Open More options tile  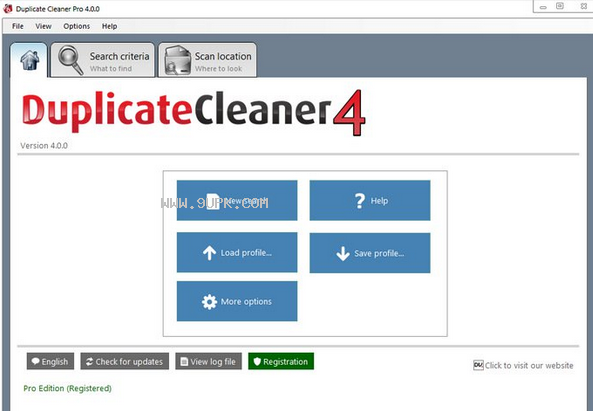pyautogui.click(x=237, y=301)
